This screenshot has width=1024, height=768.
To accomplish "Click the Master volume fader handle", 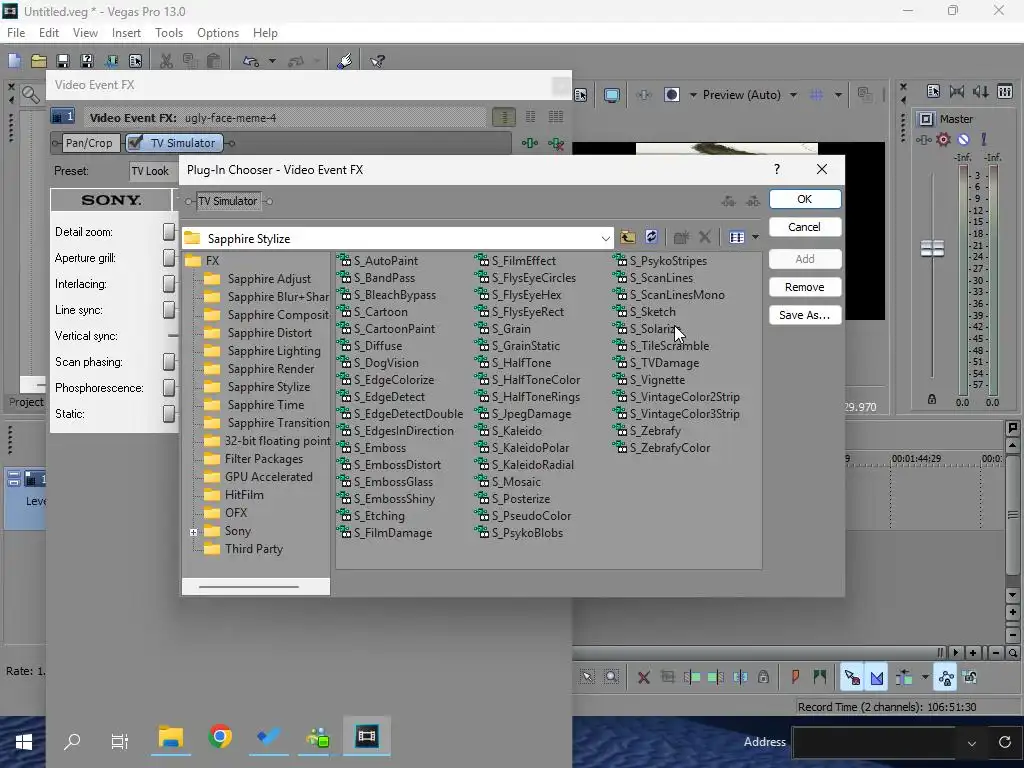I will (x=932, y=248).
